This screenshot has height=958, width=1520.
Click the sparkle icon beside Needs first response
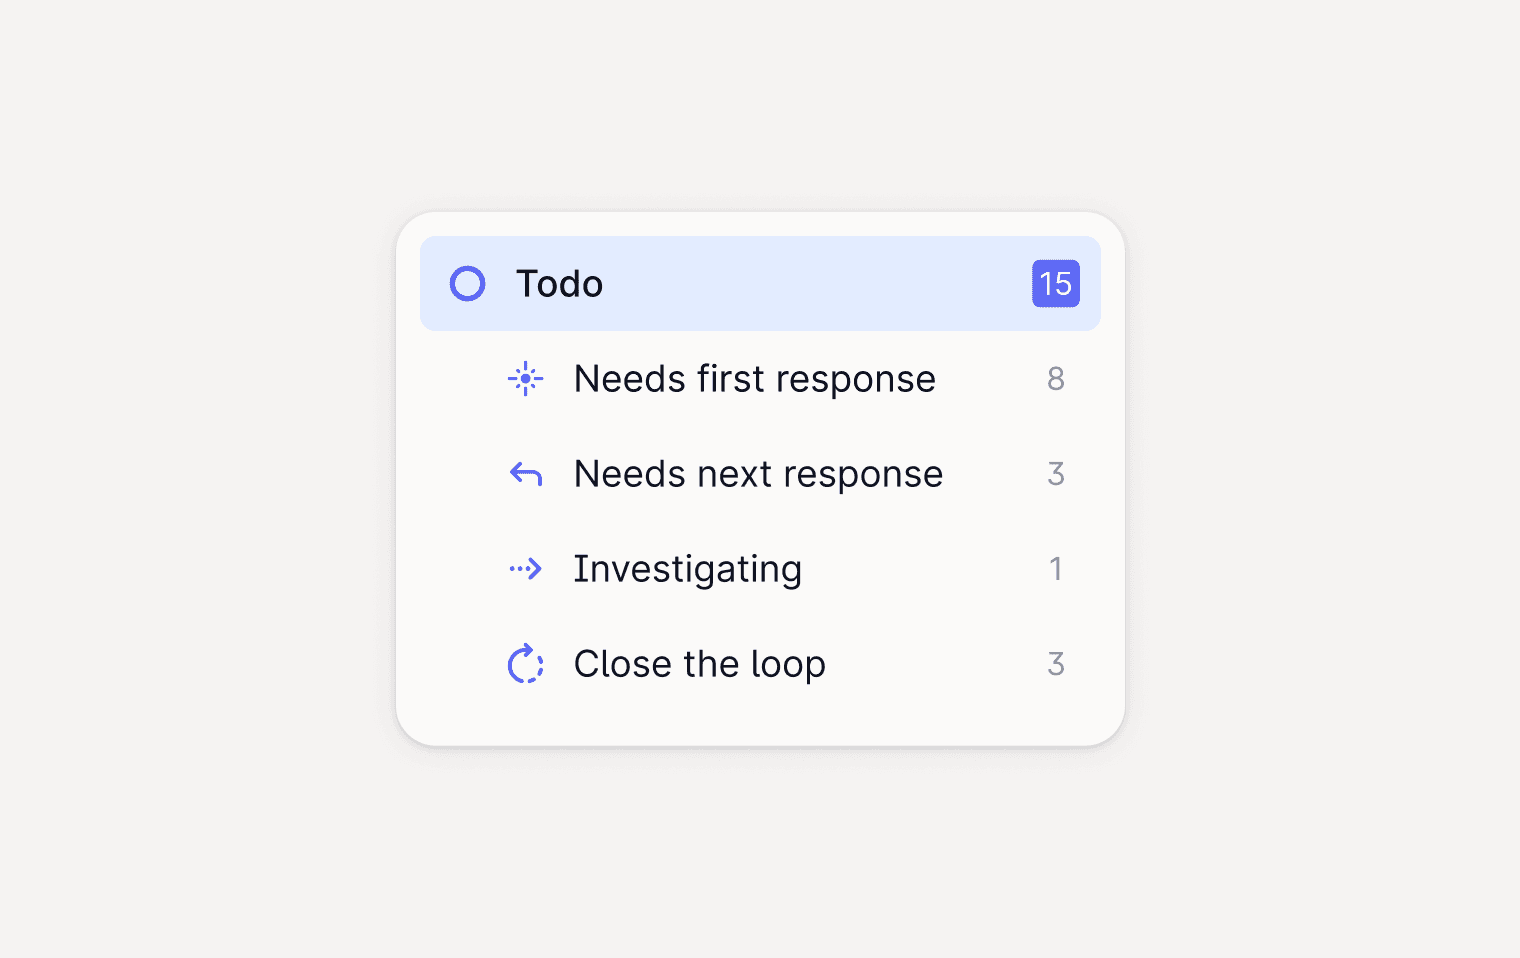click(x=525, y=379)
